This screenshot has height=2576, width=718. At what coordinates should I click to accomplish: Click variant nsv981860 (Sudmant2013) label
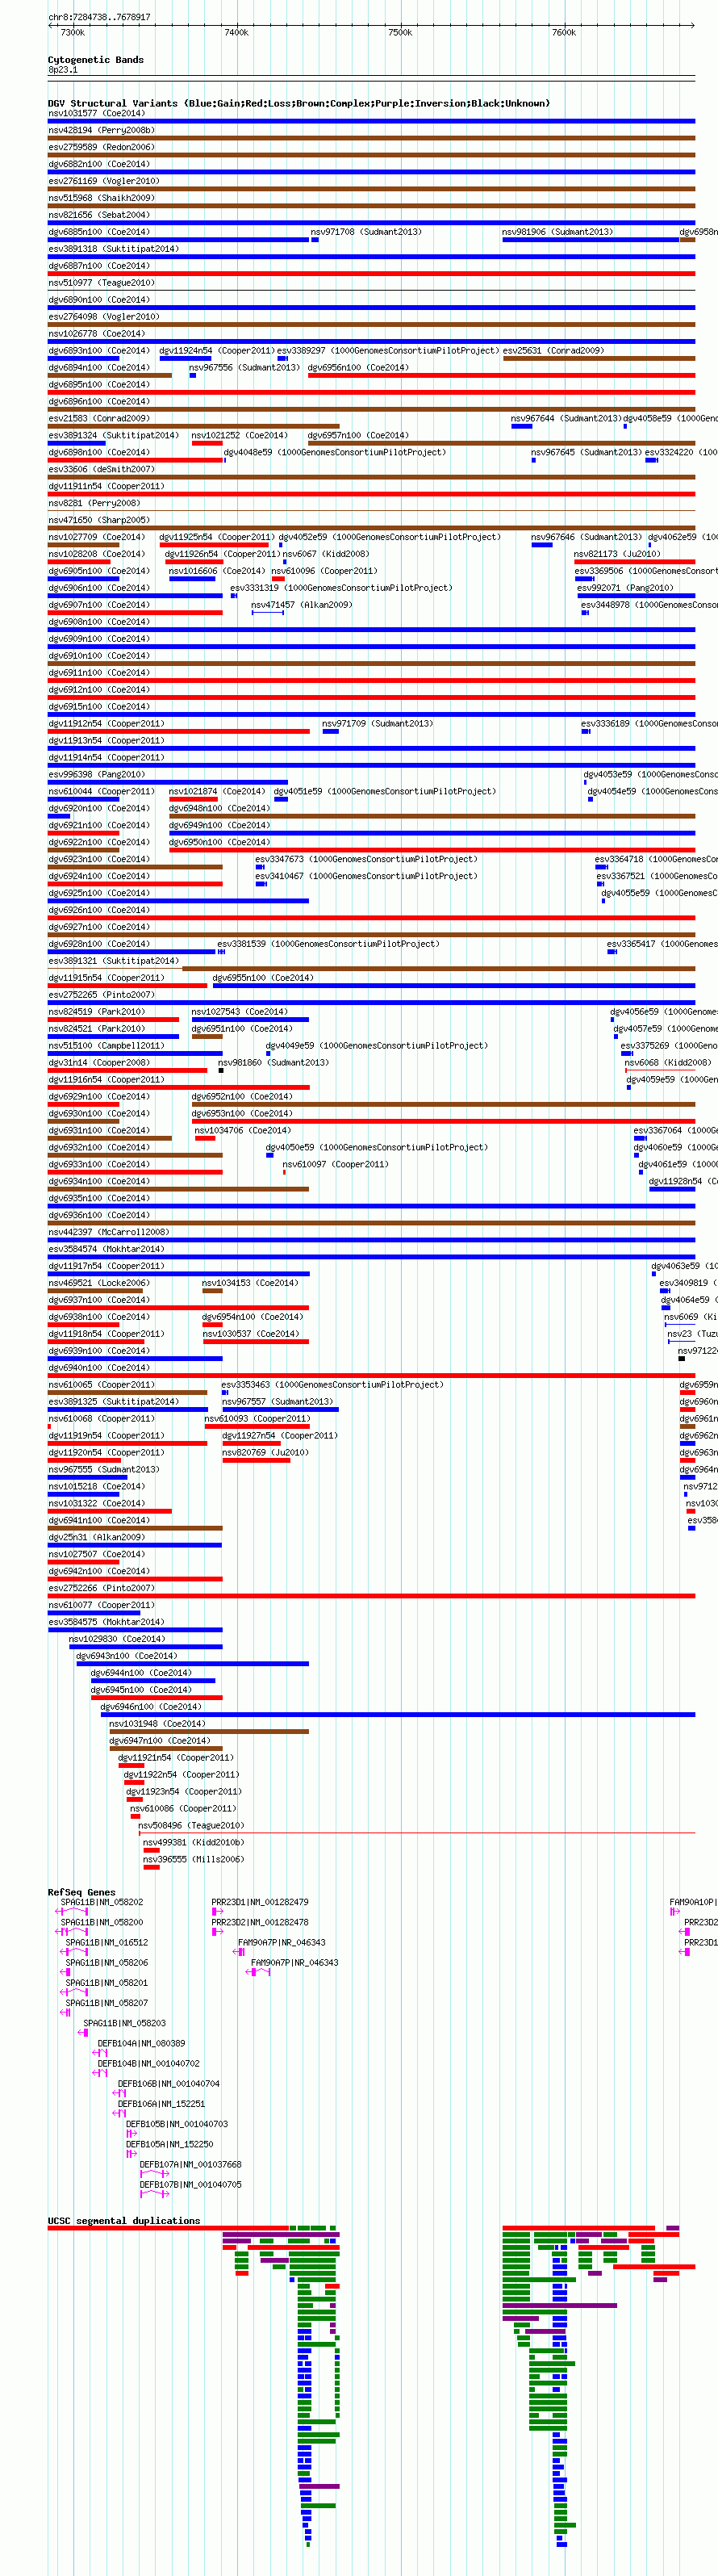[x=273, y=1063]
